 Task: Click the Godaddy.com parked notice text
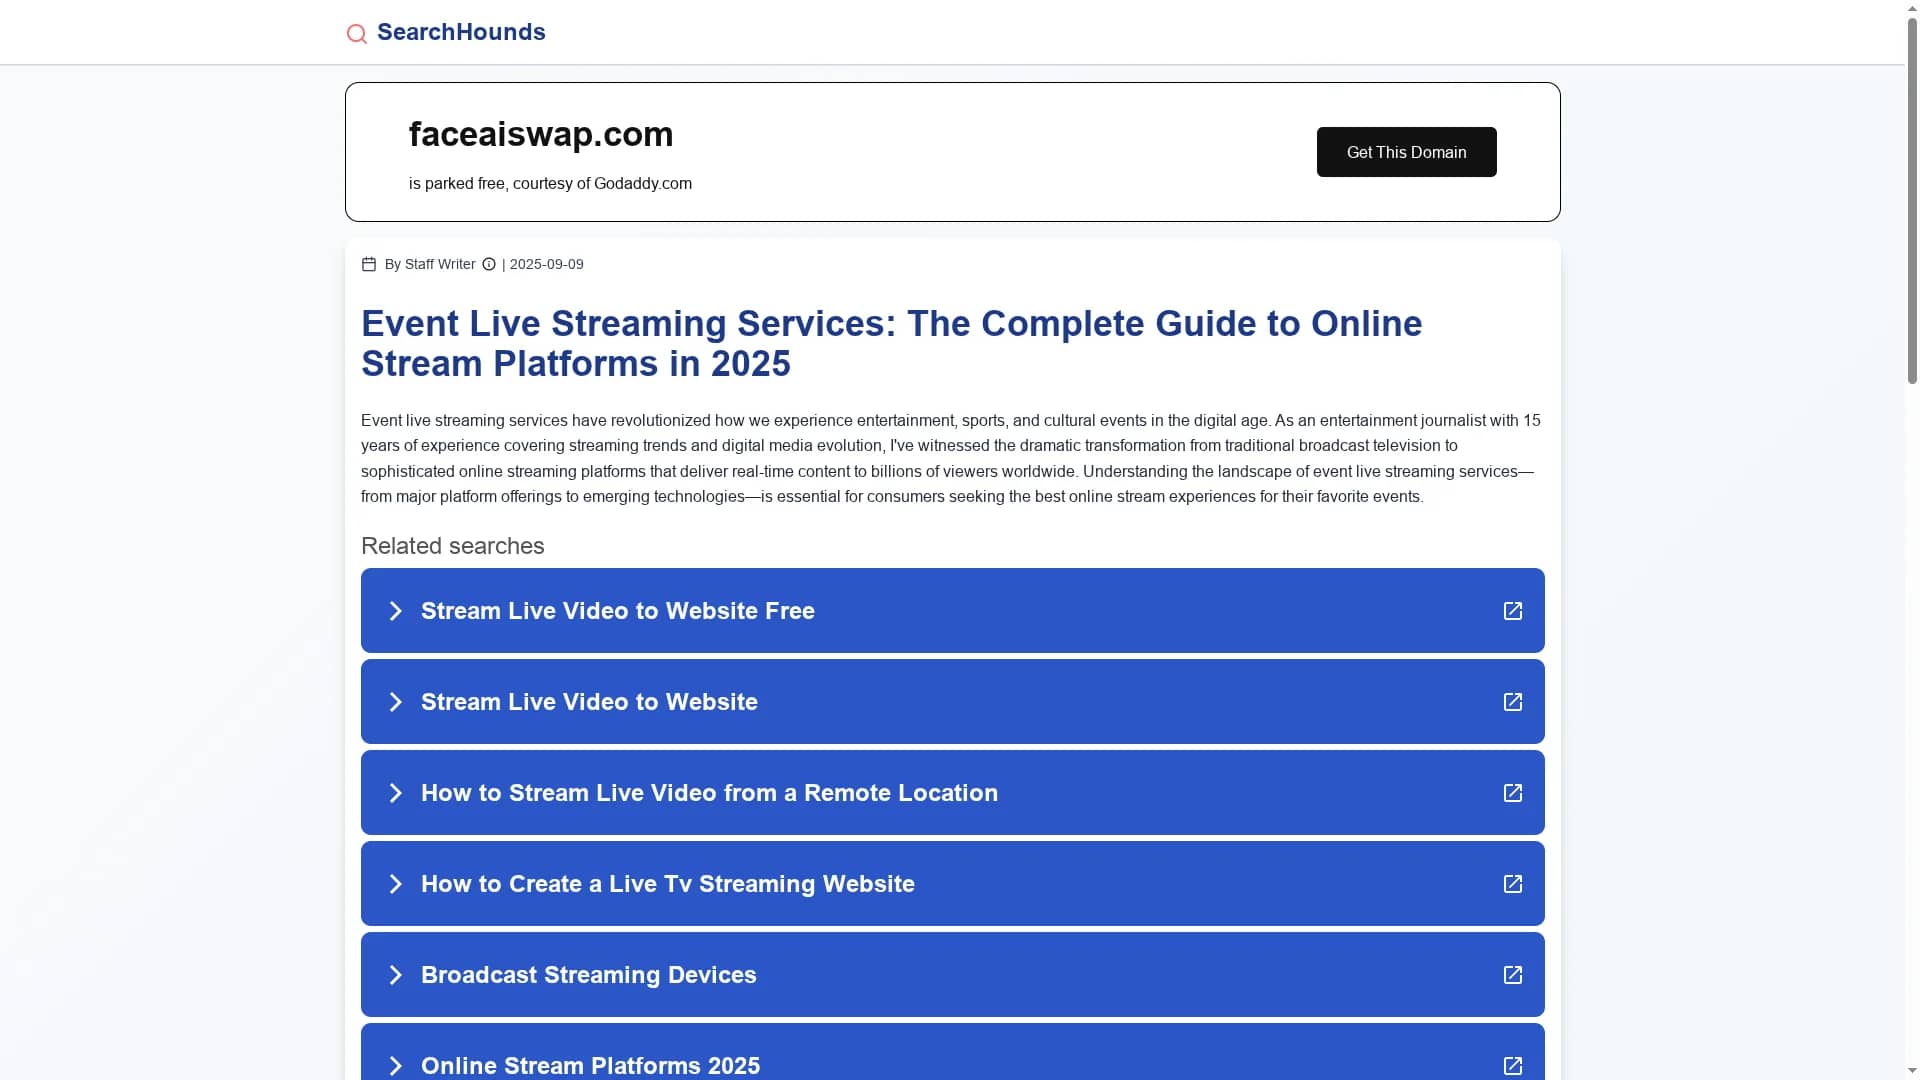550,183
